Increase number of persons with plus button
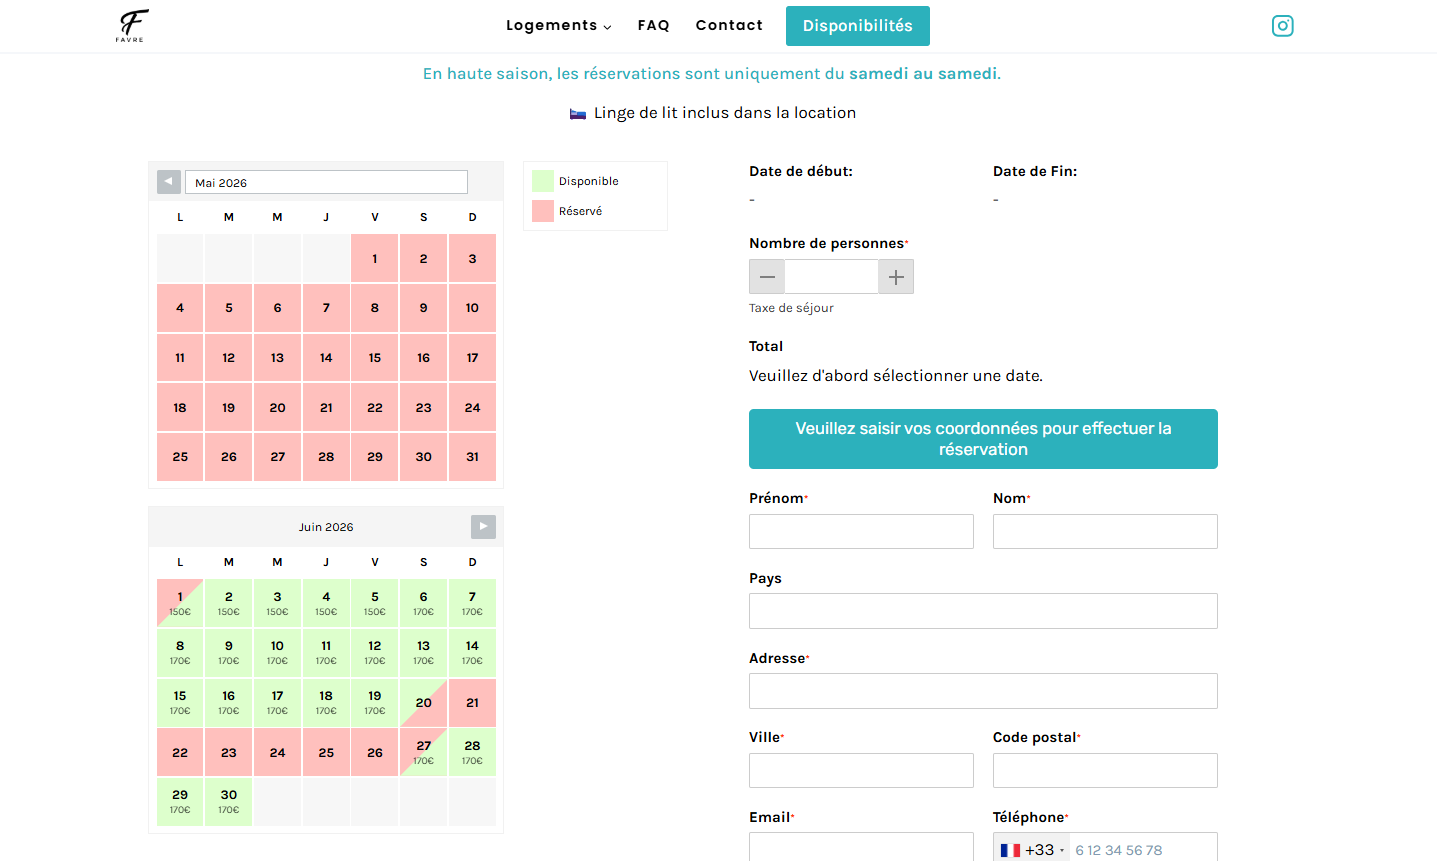Viewport: 1437px width, 861px height. 896,277
